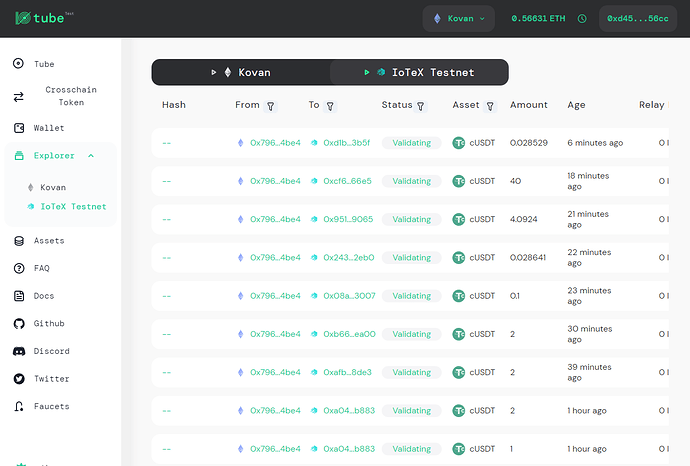Open recipient address 0xd1b...3b5f
690x466 pixels.
coord(346,143)
